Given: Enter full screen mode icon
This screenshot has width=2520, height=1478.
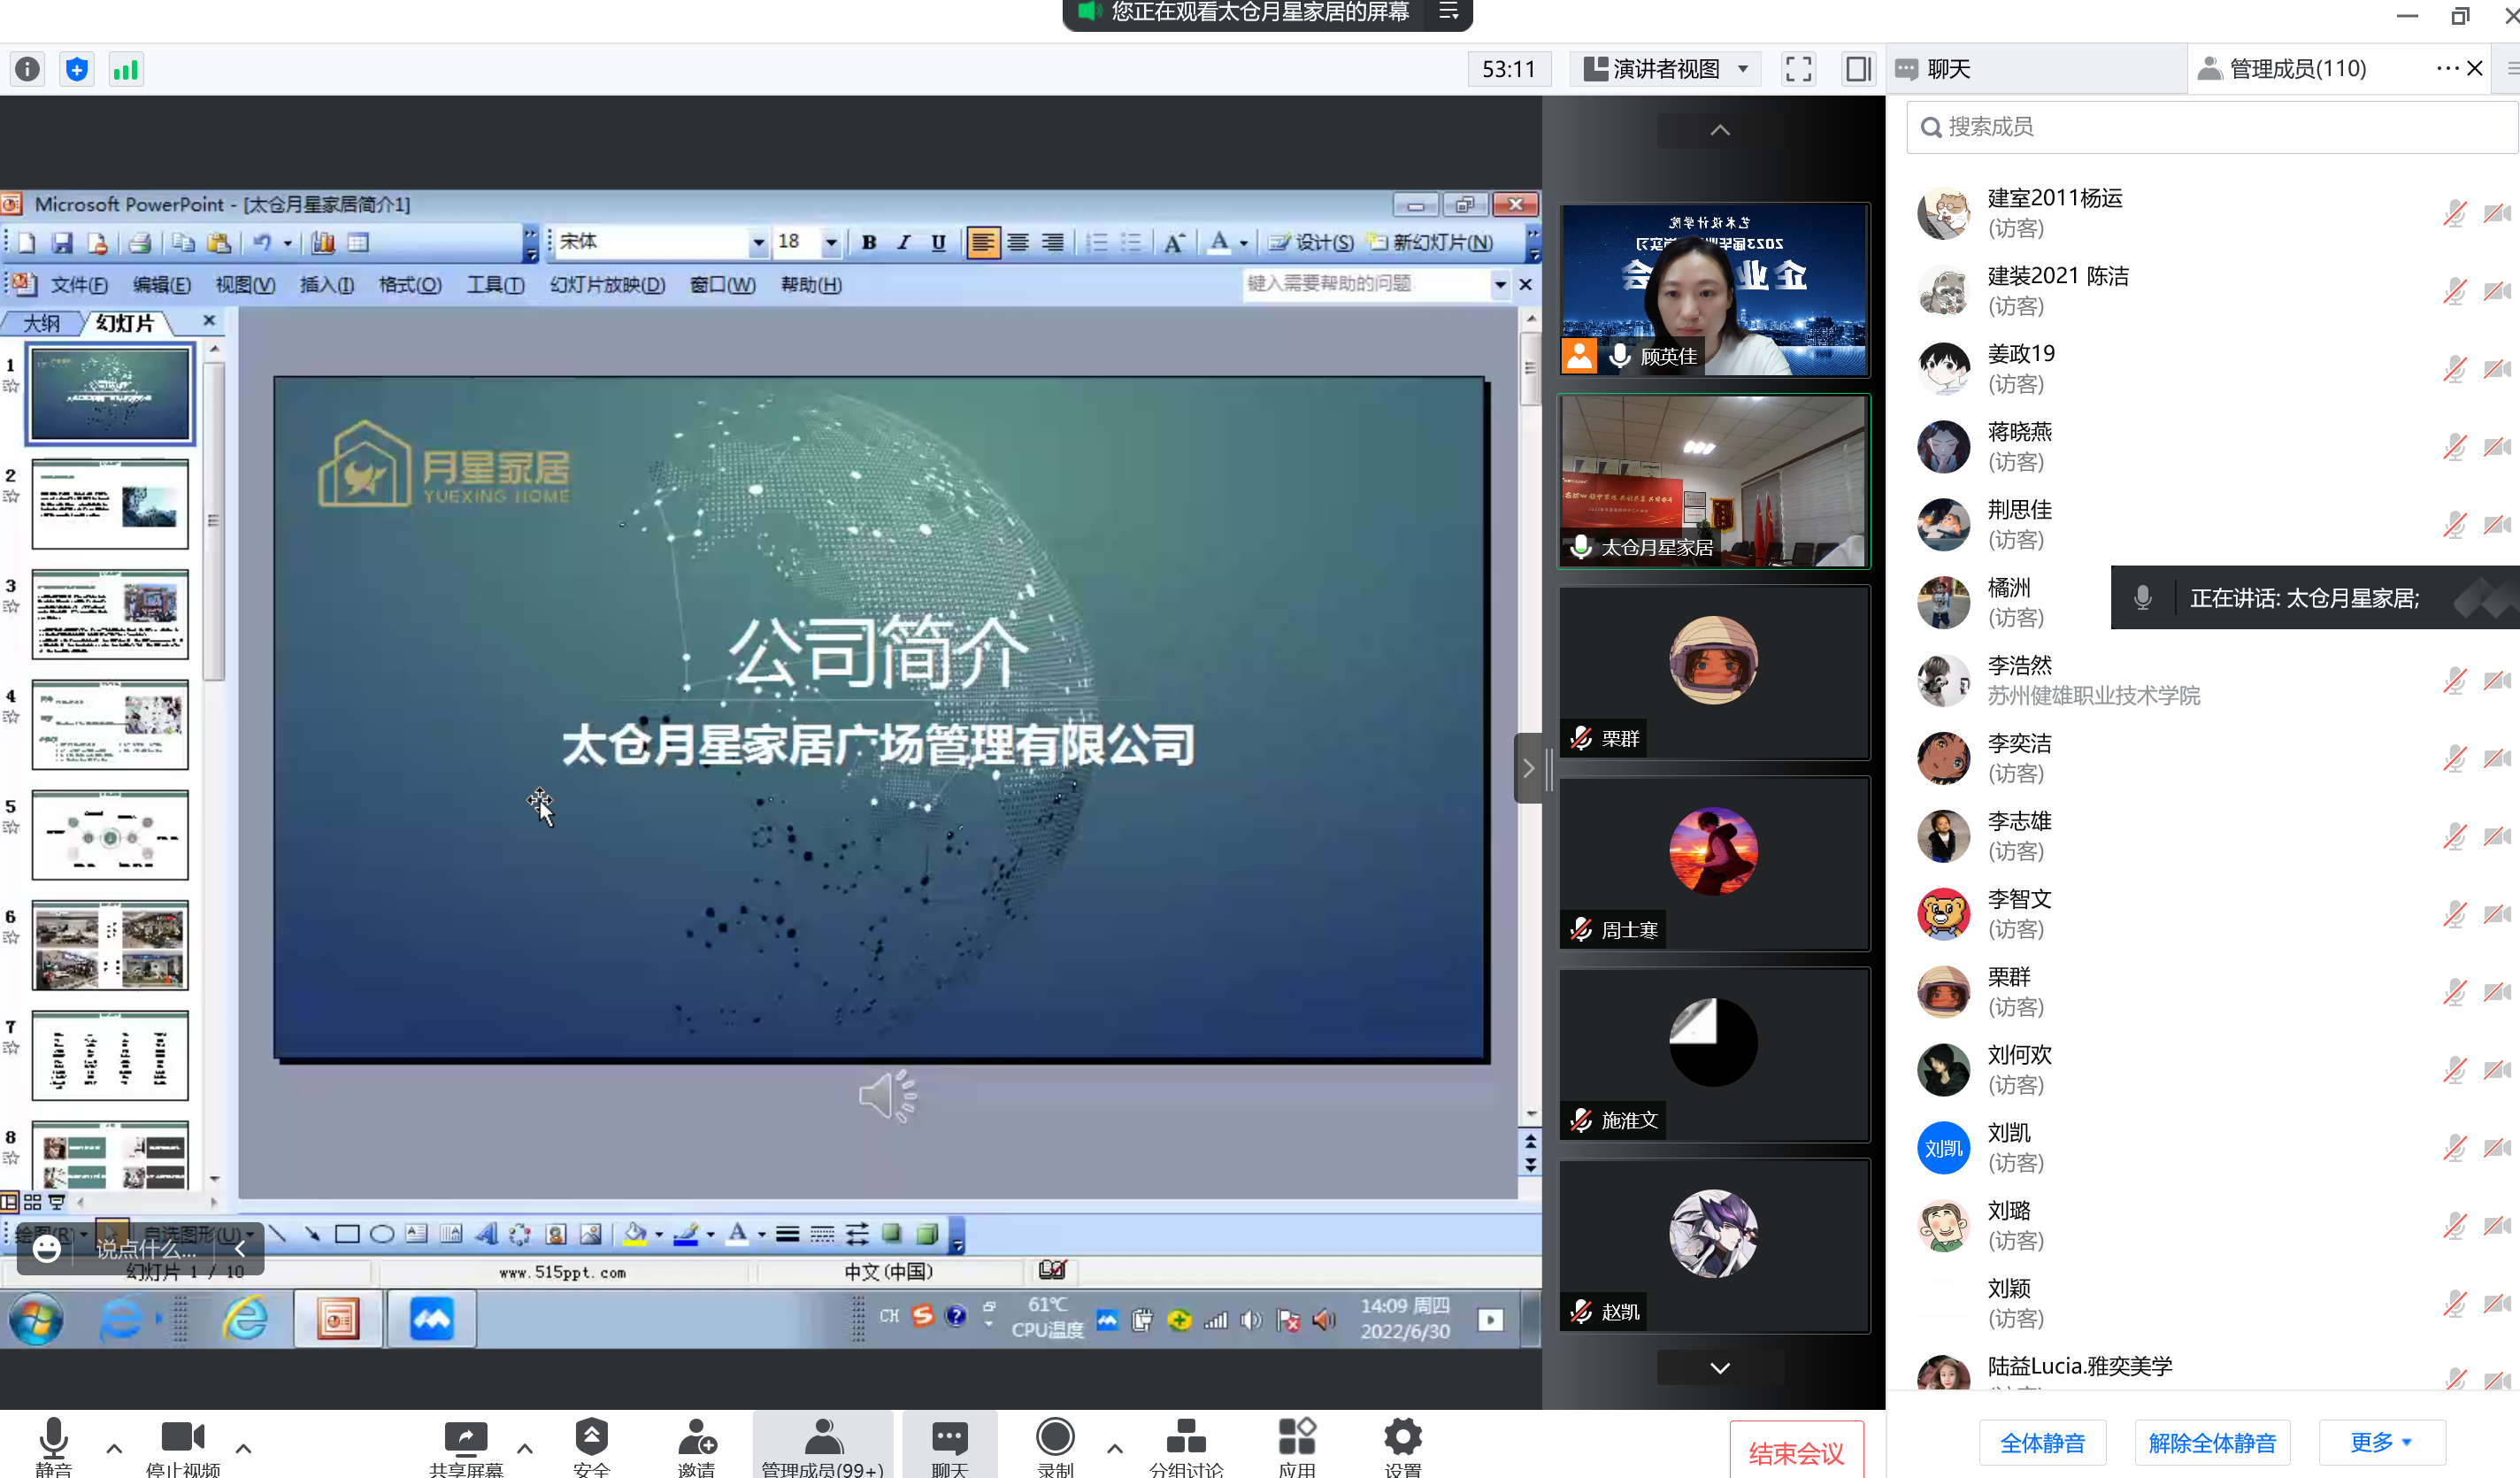Looking at the screenshot, I should click(1798, 69).
